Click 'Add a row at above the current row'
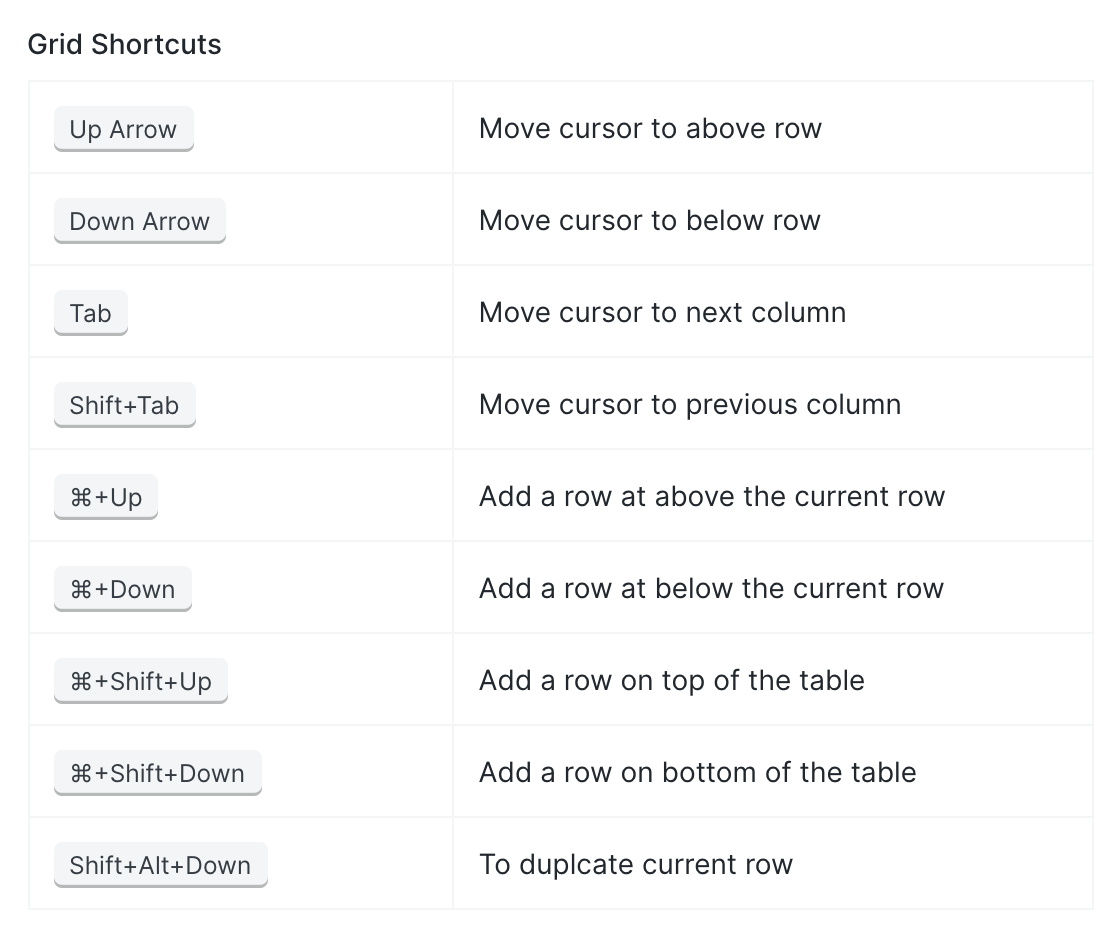Image resolution: width=1116 pixels, height=946 pixels. click(712, 497)
